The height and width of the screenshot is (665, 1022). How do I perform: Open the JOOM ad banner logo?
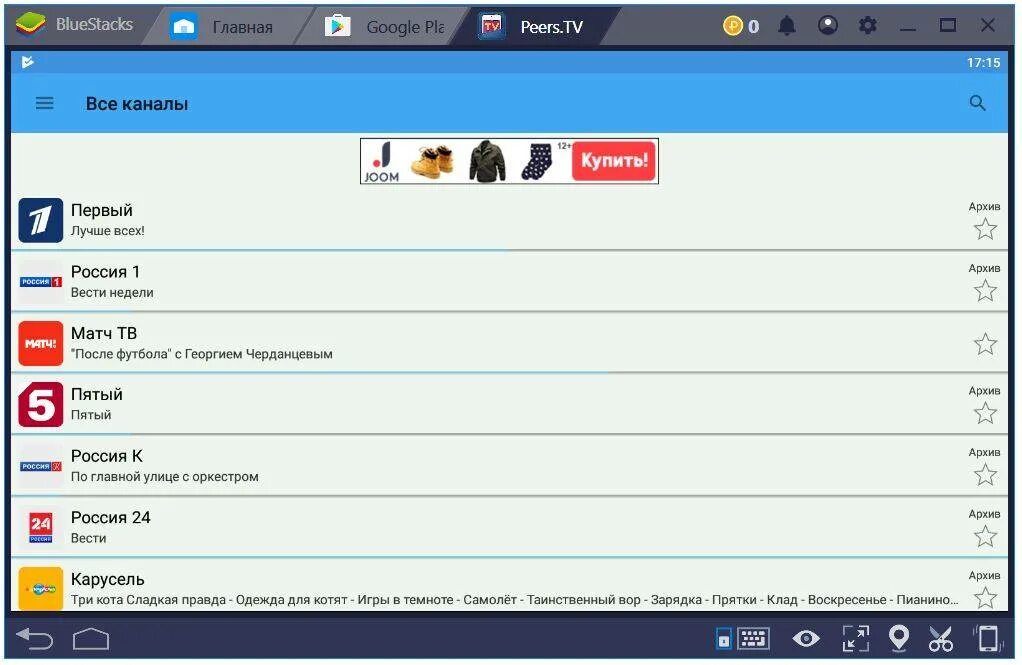381,162
